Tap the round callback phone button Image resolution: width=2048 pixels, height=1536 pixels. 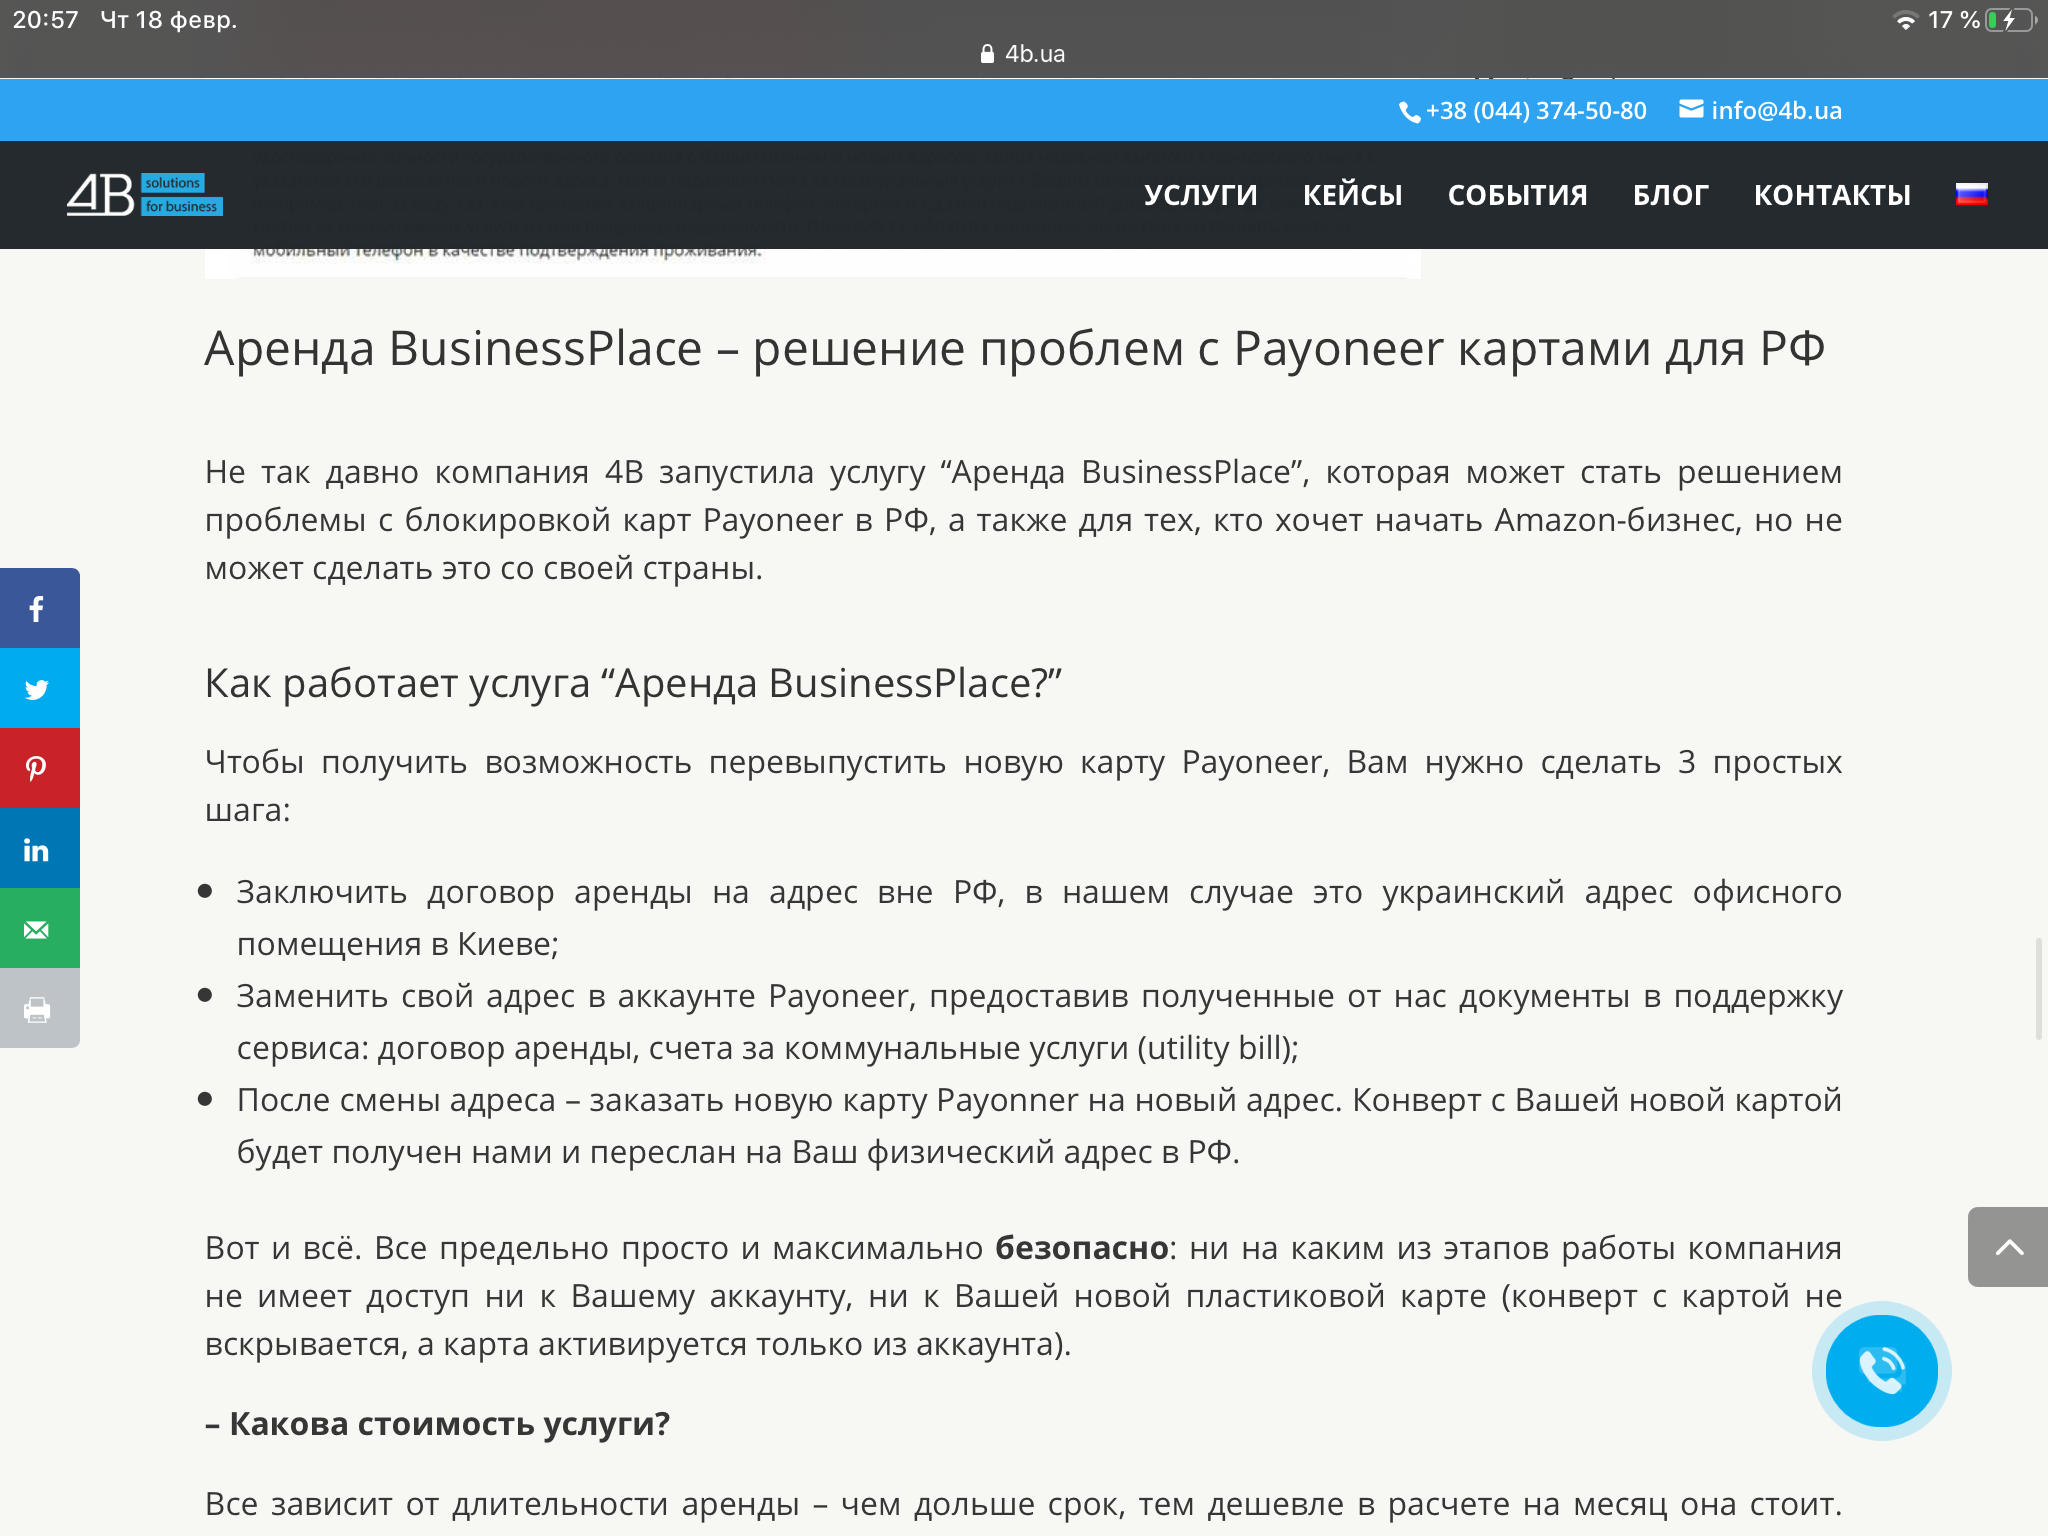click(x=1881, y=1370)
